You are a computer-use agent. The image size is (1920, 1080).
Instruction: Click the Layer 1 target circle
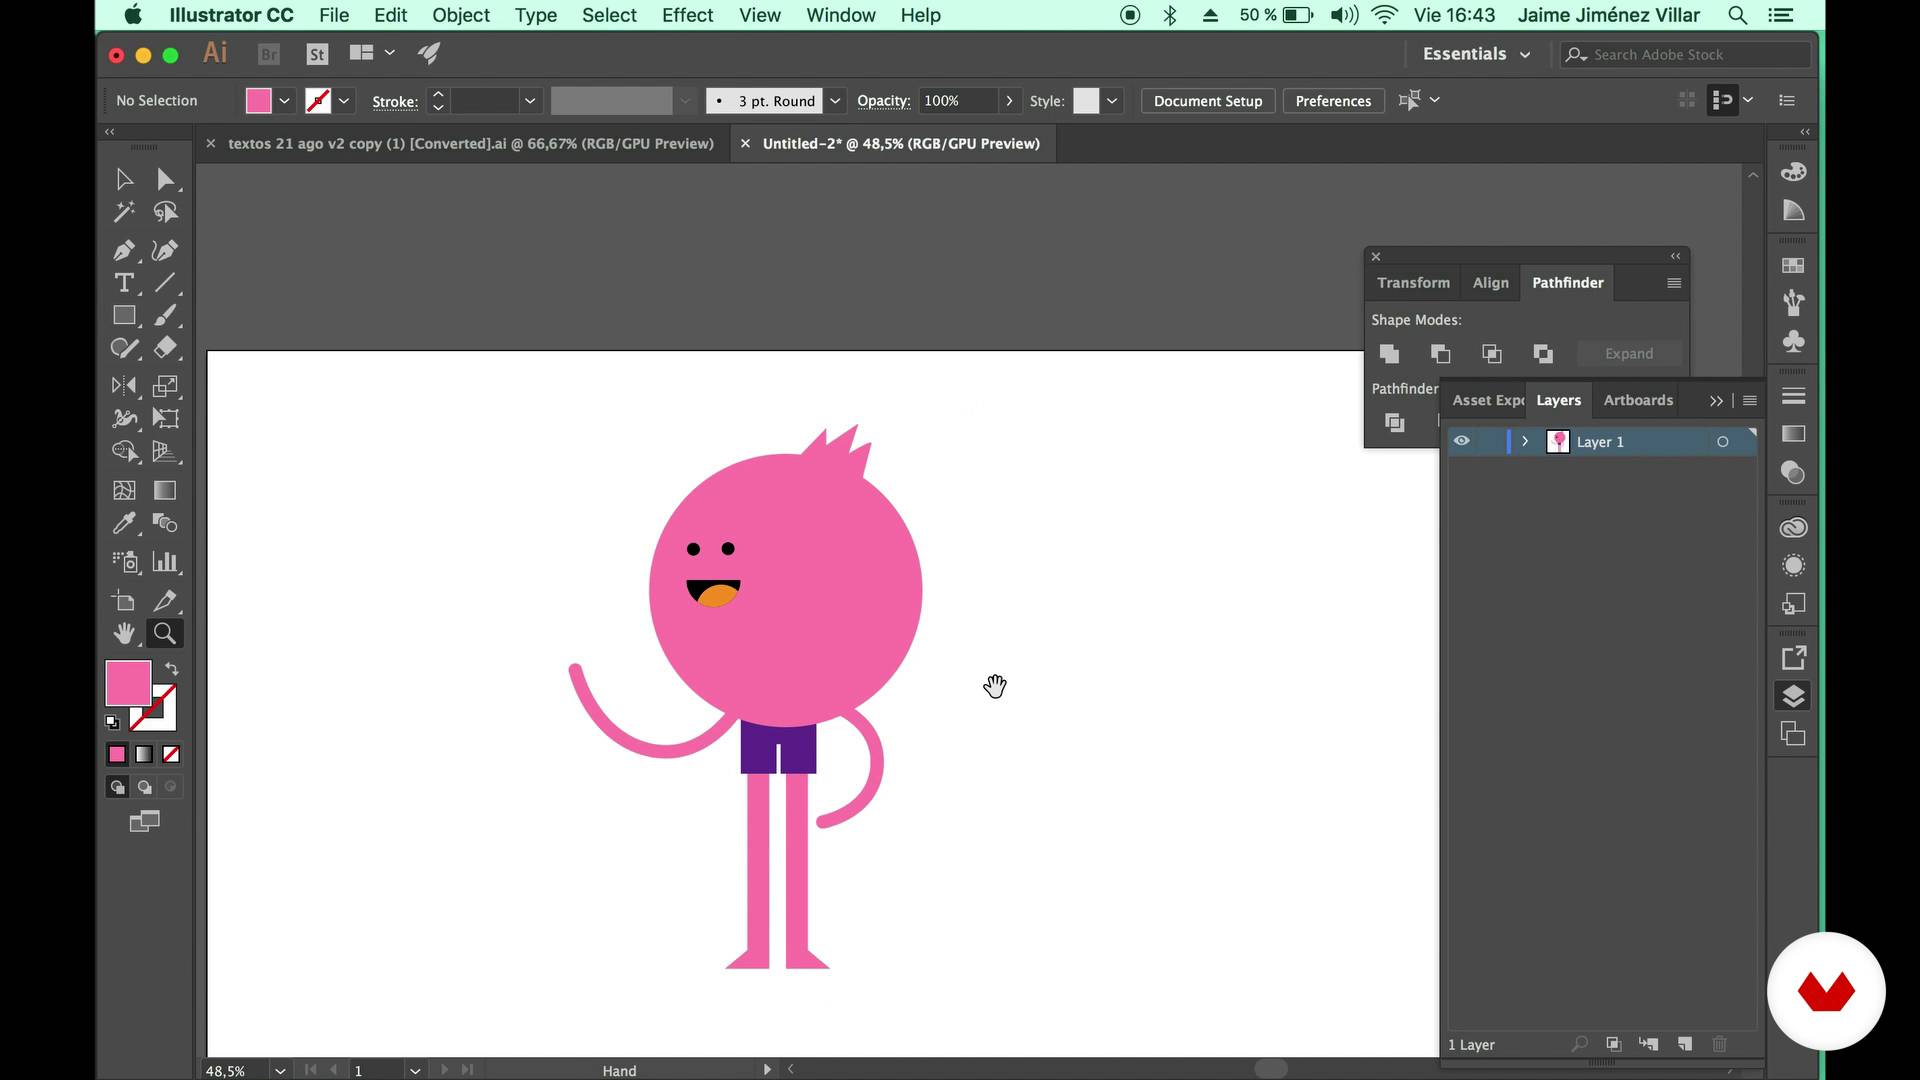(x=1722, y=442)
